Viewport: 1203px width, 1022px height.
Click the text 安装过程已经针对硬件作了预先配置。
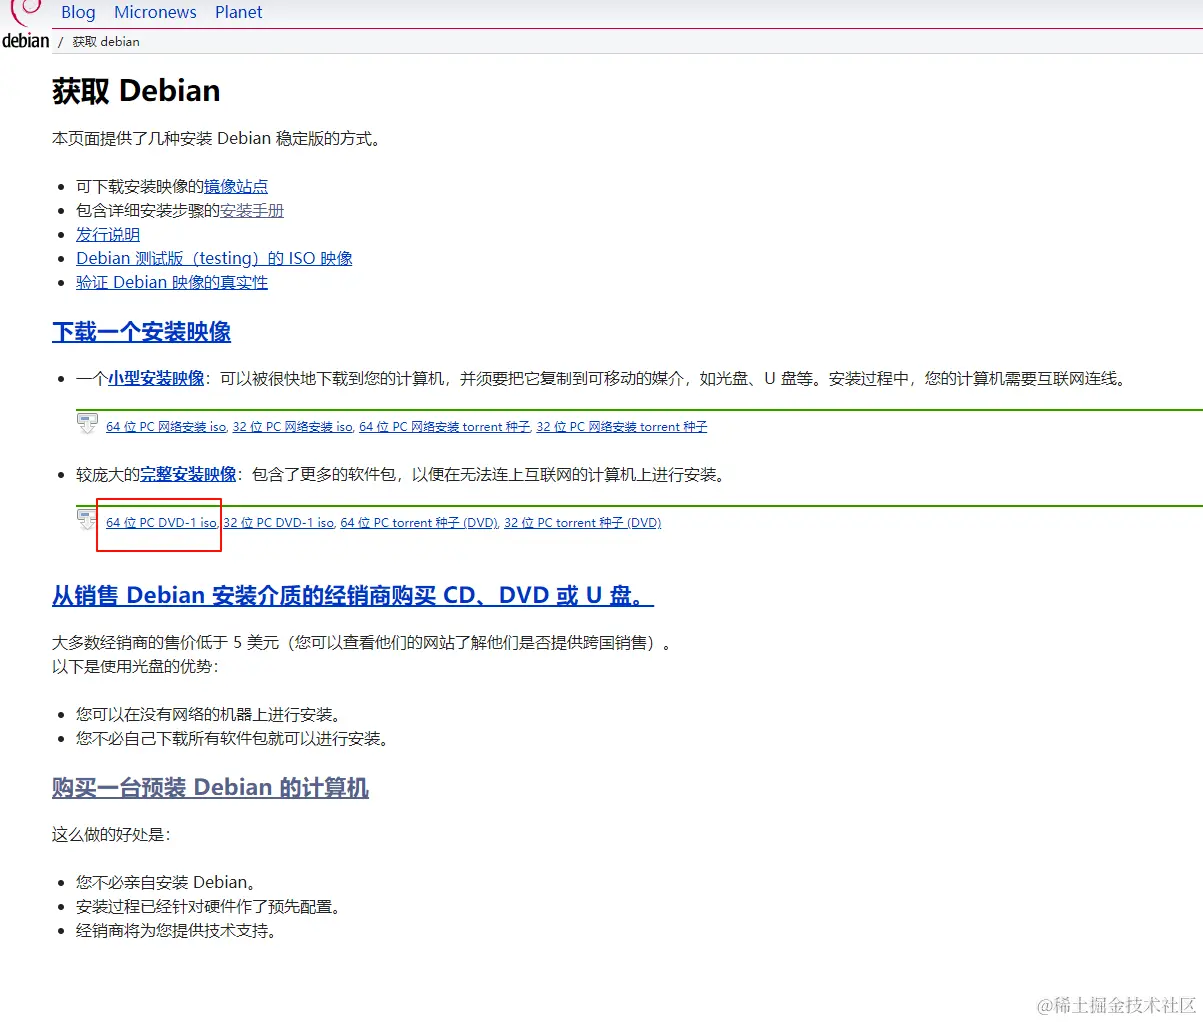pos(211,906)
